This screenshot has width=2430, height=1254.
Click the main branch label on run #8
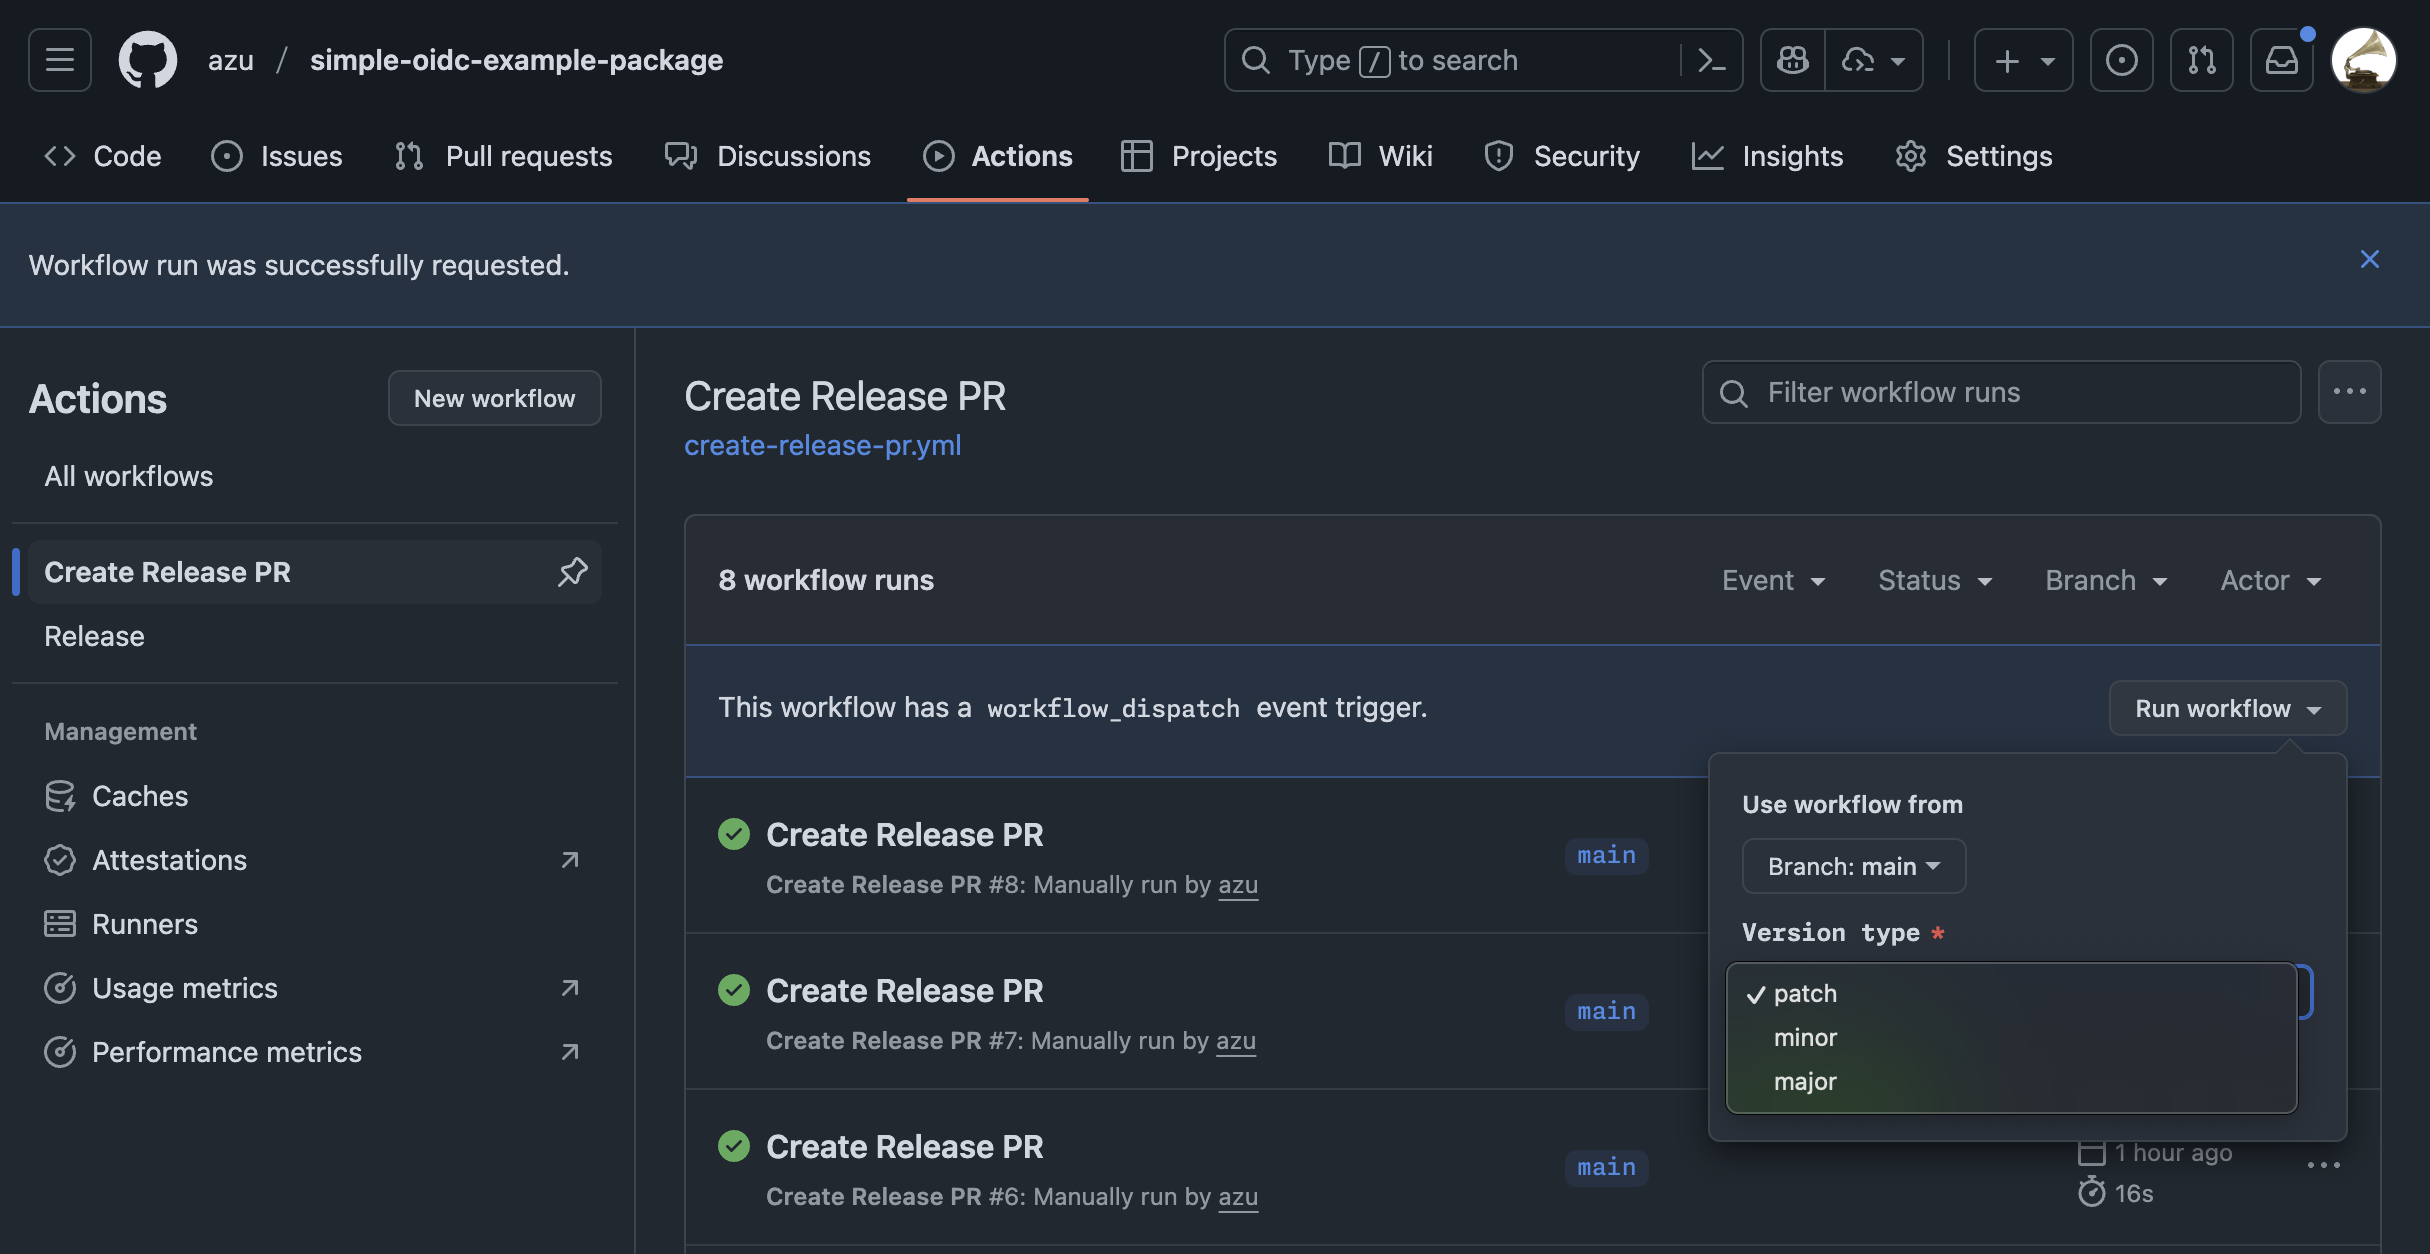coord(1606,856)
